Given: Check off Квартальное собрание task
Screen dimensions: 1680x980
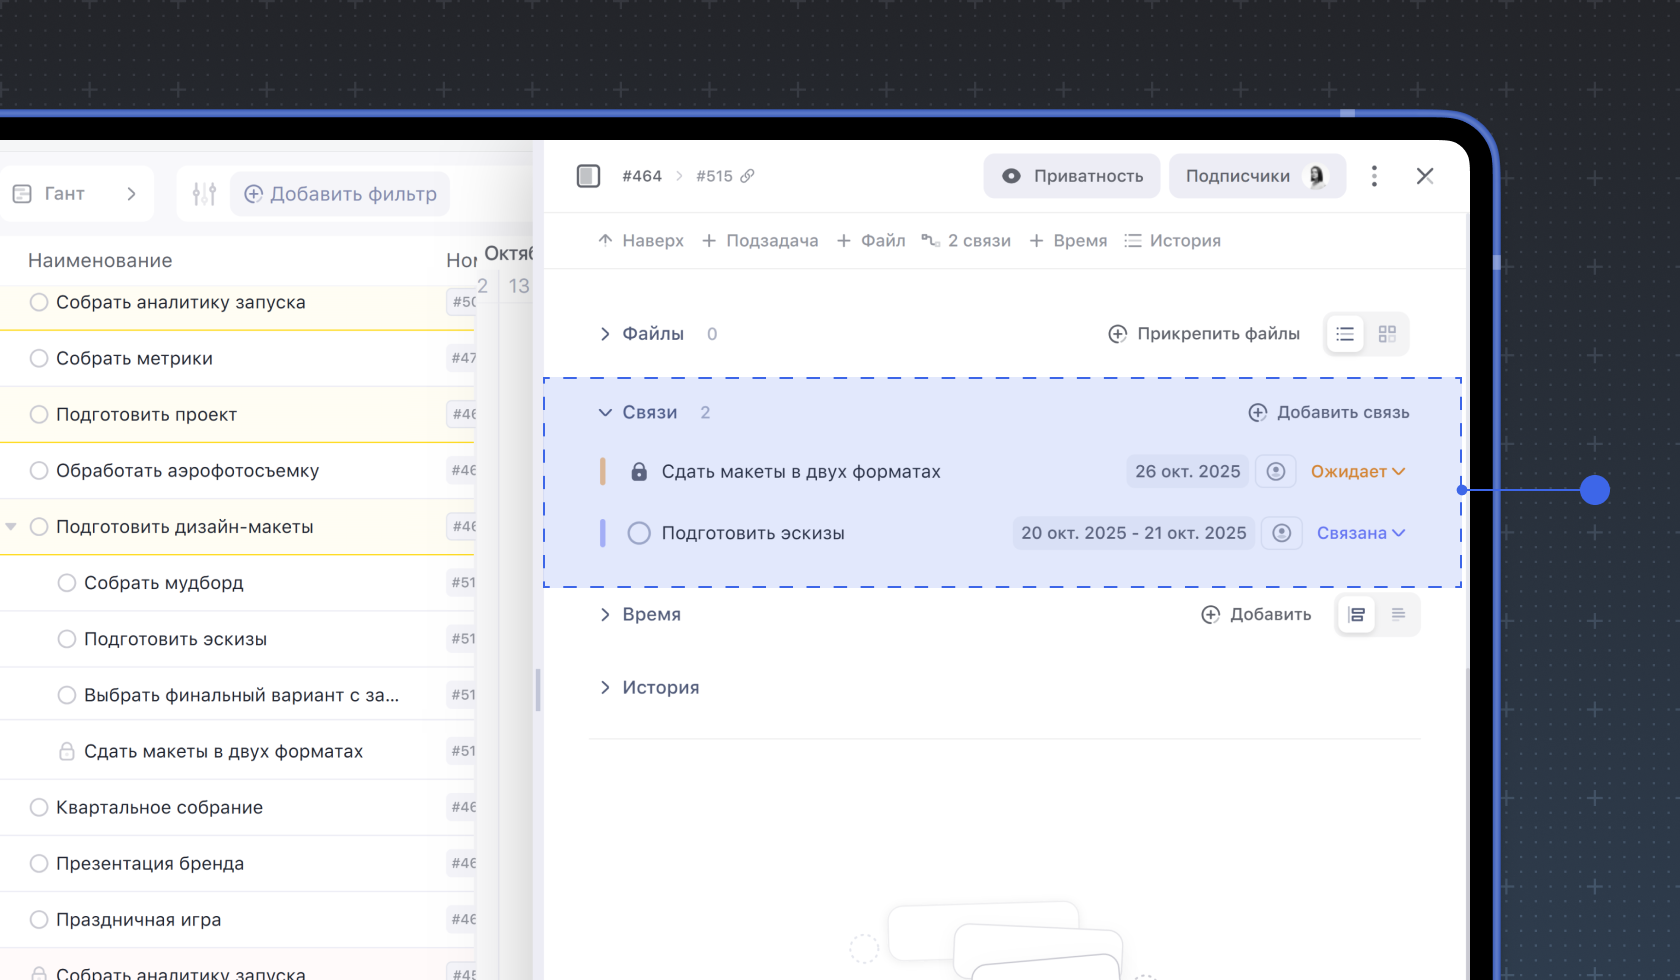Looking at the screenshot, I should [39, 807].
